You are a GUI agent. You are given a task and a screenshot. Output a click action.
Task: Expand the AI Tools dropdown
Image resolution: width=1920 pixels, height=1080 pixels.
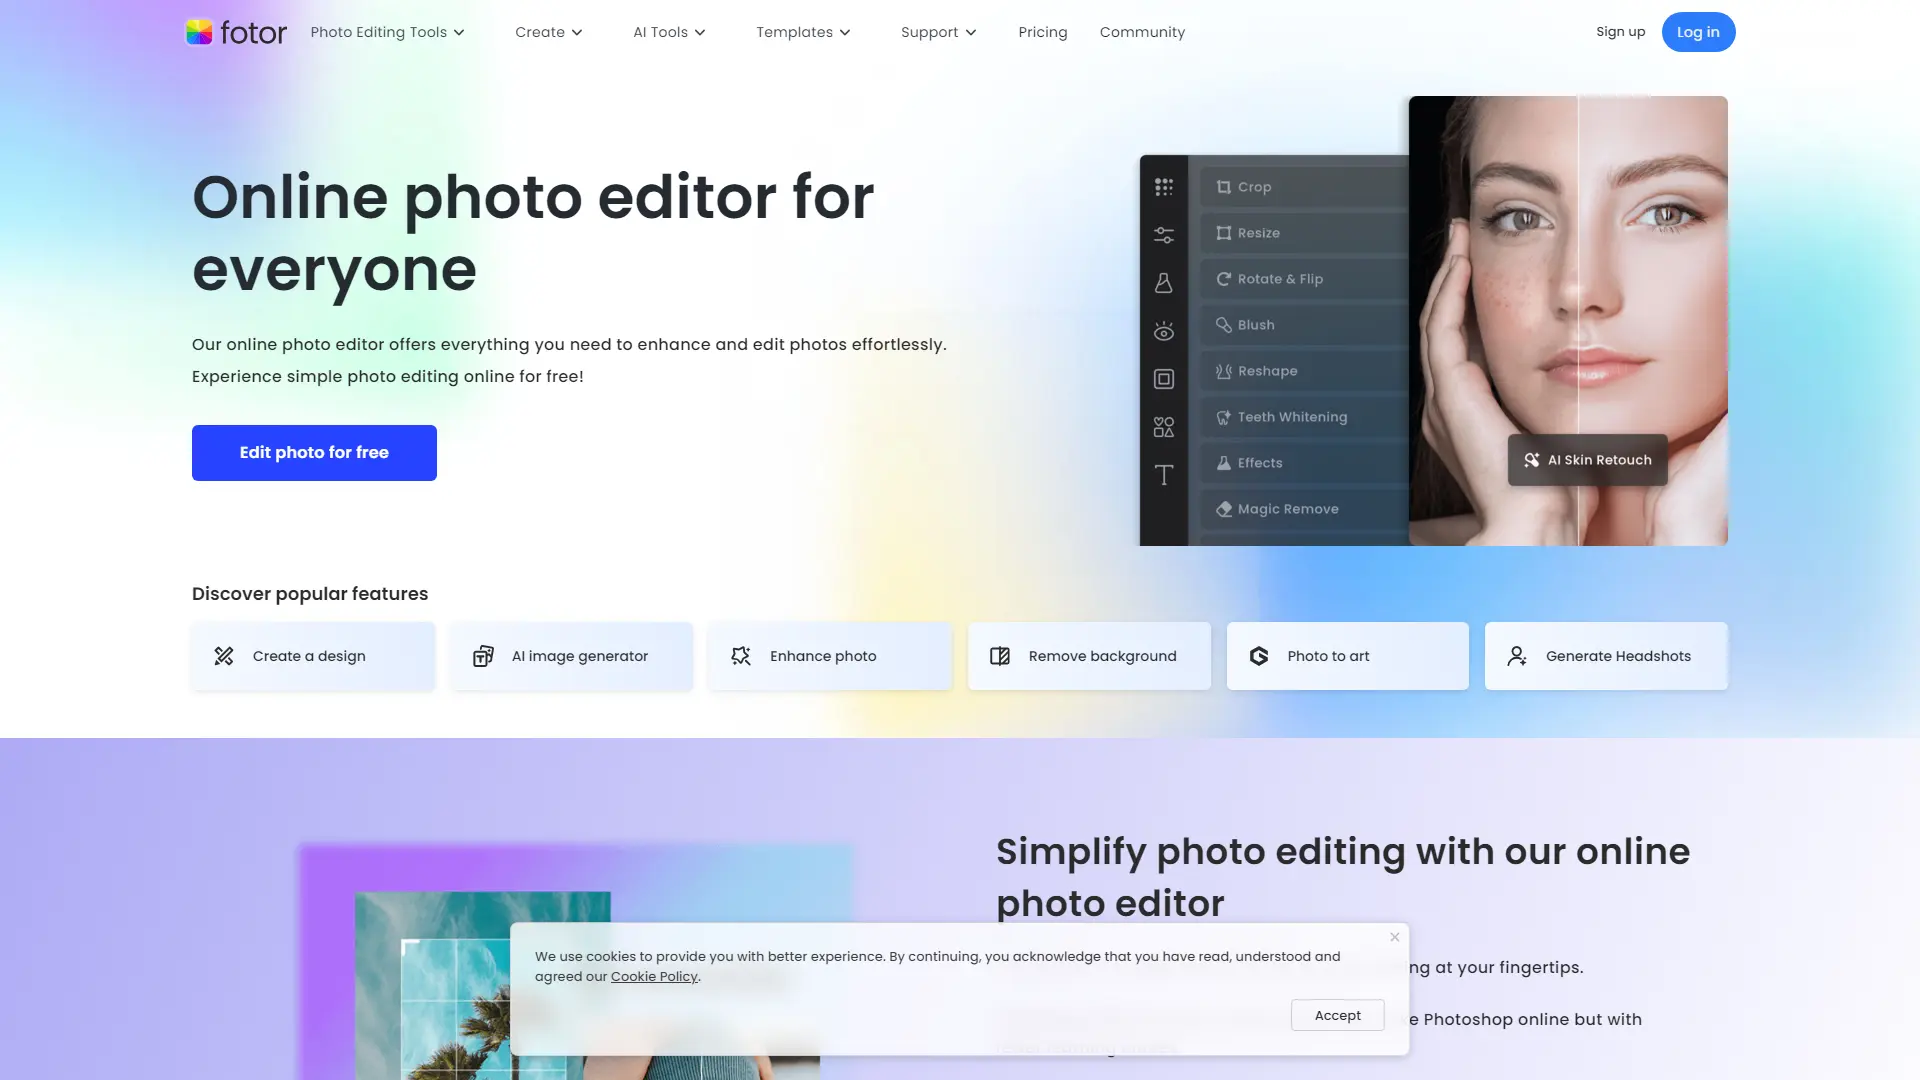coord(668,32)
